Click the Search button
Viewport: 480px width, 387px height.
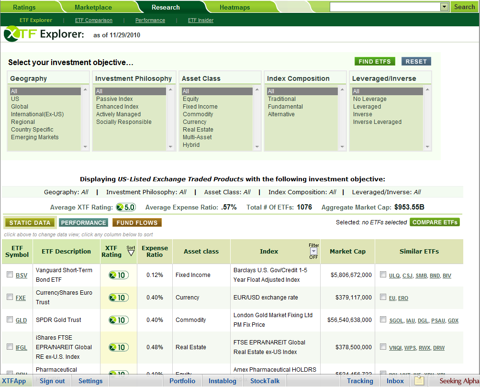[464, 7]
